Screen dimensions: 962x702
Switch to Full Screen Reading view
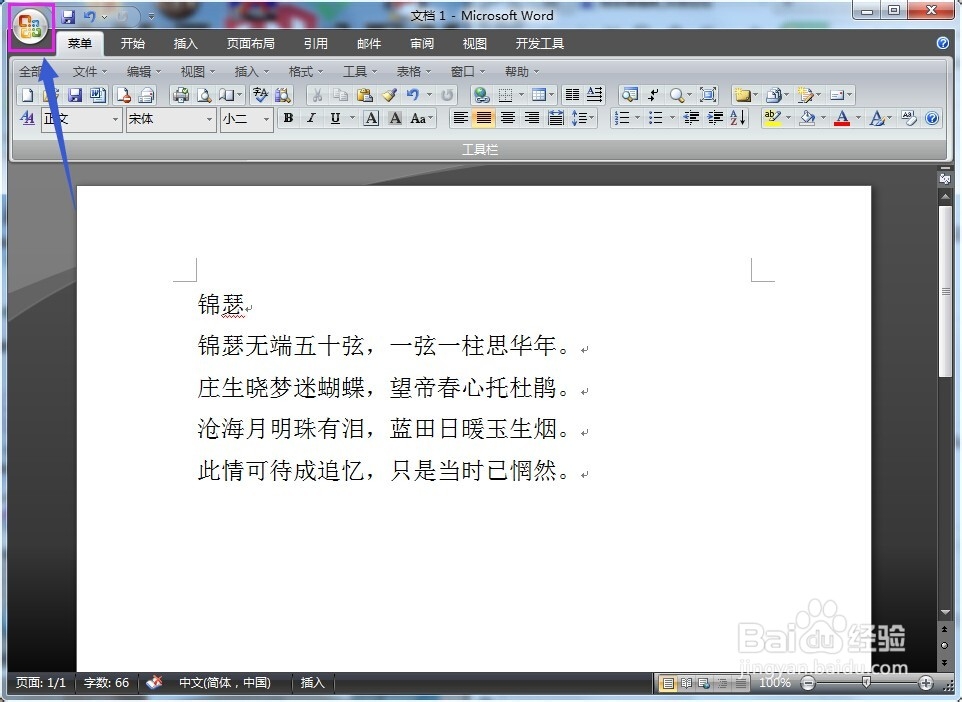pos(687,683)
